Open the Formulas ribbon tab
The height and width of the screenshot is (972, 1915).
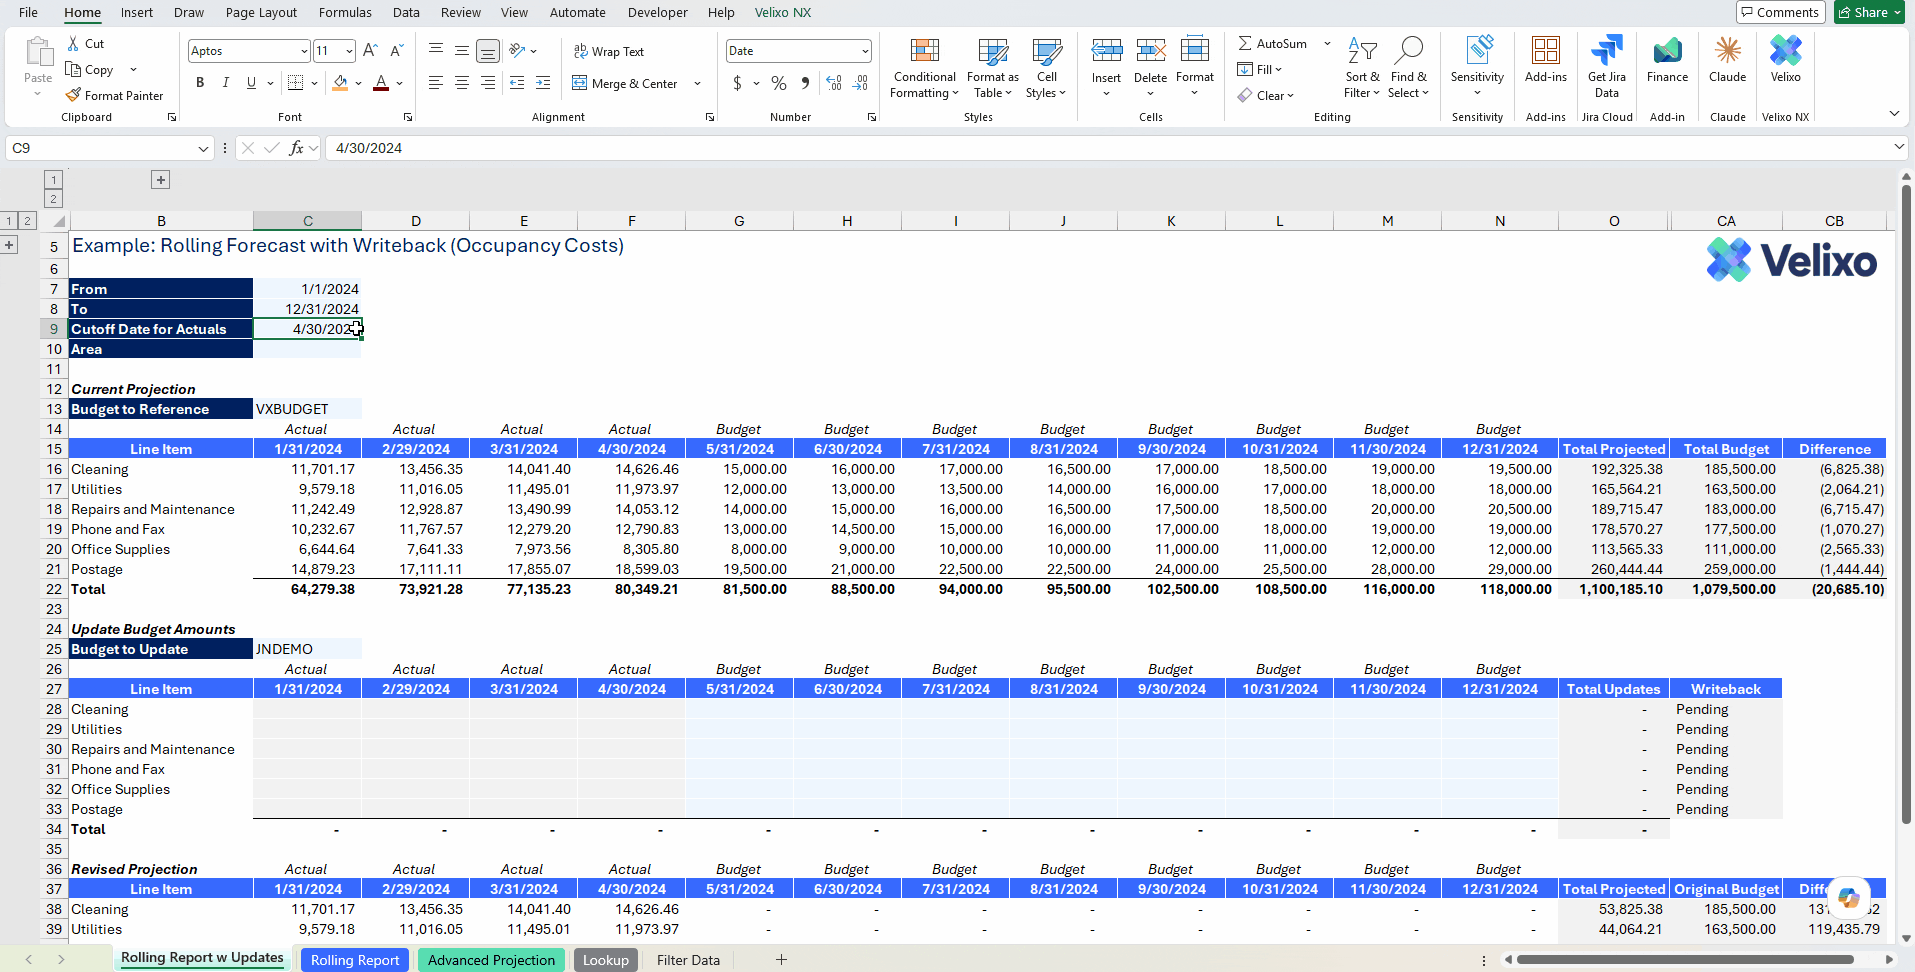[x=345, y=12]
